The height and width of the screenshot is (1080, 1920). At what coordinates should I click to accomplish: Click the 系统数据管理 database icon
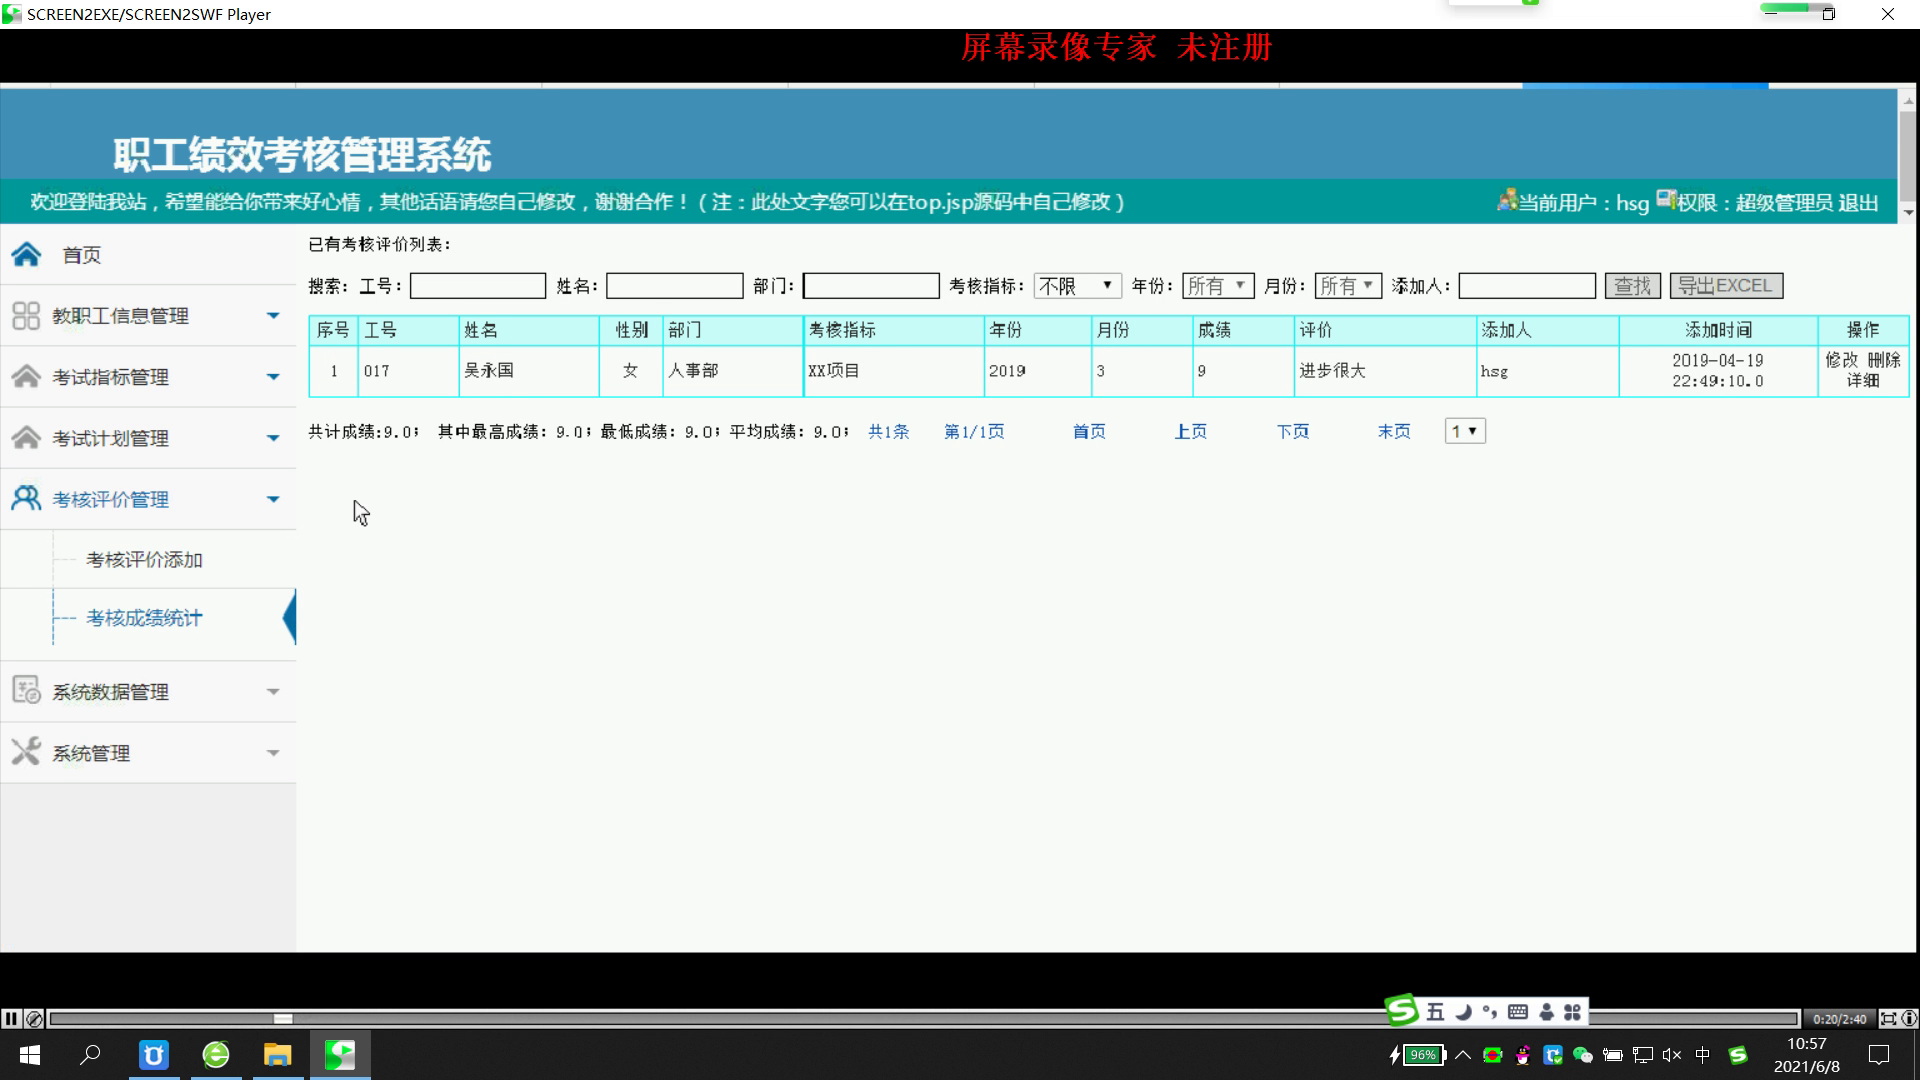(26, 691)
